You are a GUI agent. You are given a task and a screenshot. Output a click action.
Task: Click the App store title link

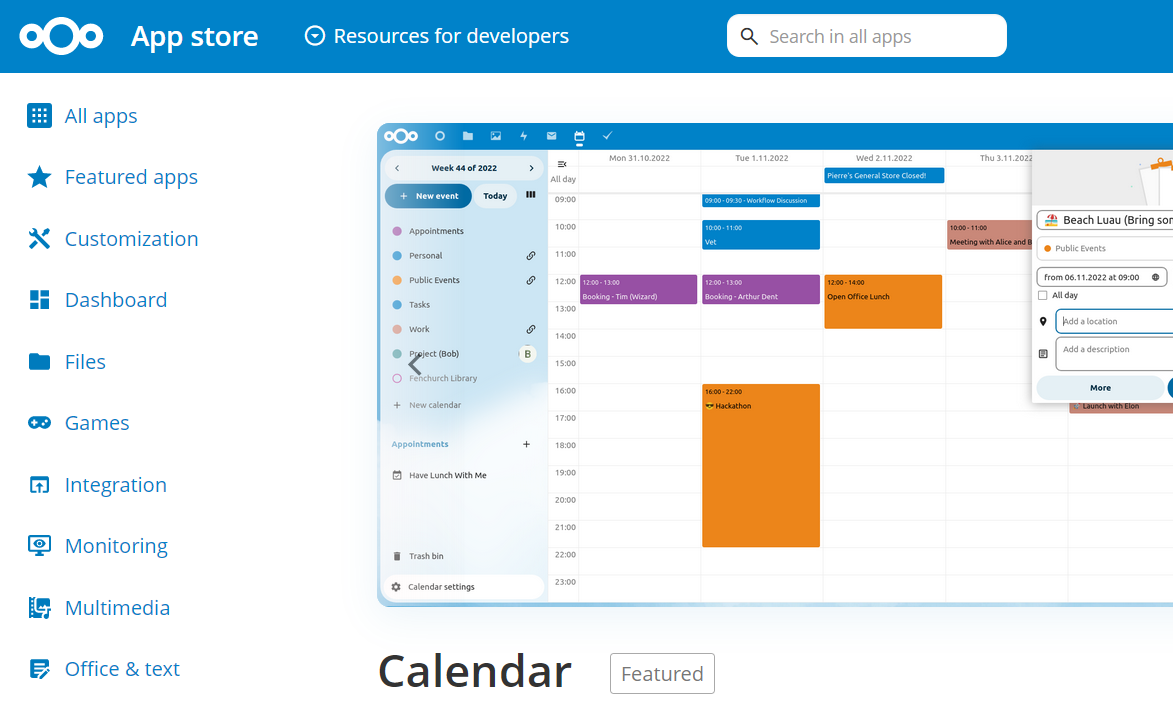pos(194,37)
